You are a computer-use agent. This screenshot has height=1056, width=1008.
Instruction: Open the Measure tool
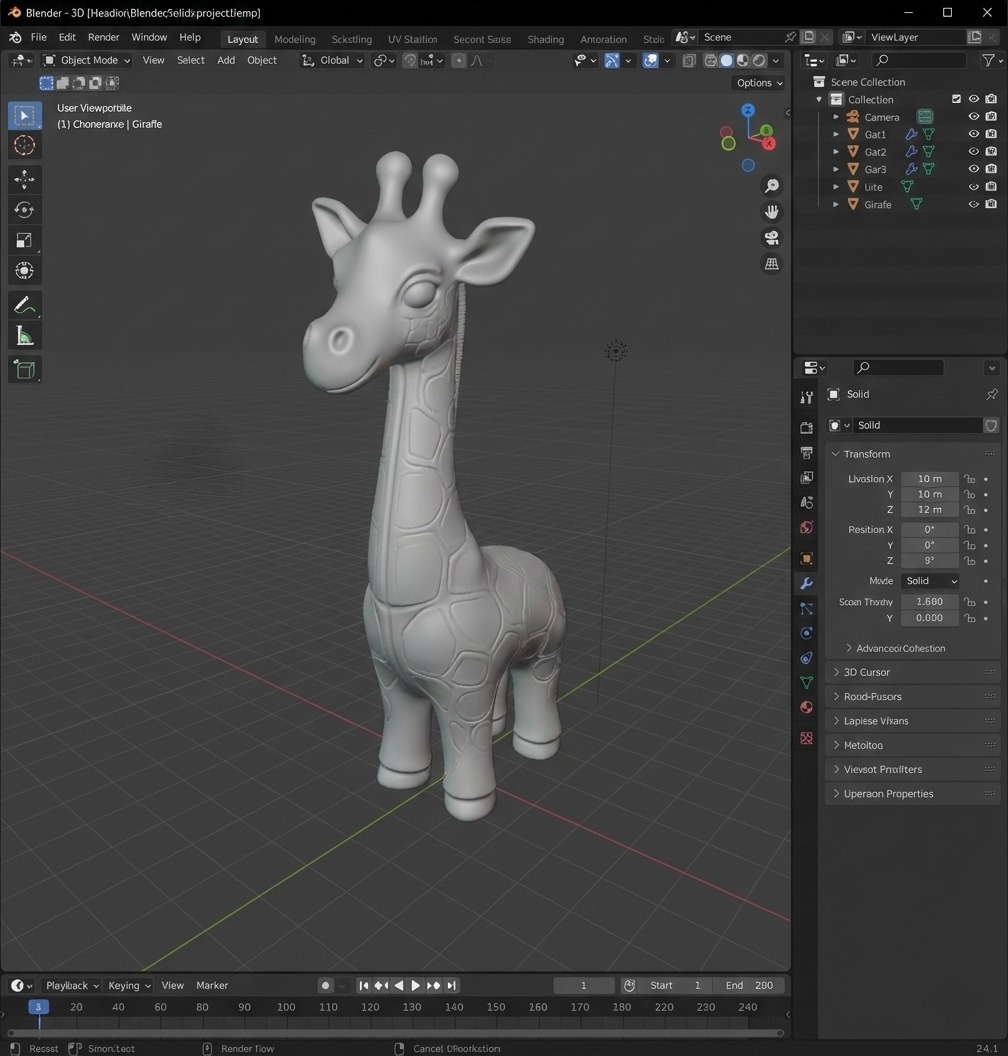(24, 335)
